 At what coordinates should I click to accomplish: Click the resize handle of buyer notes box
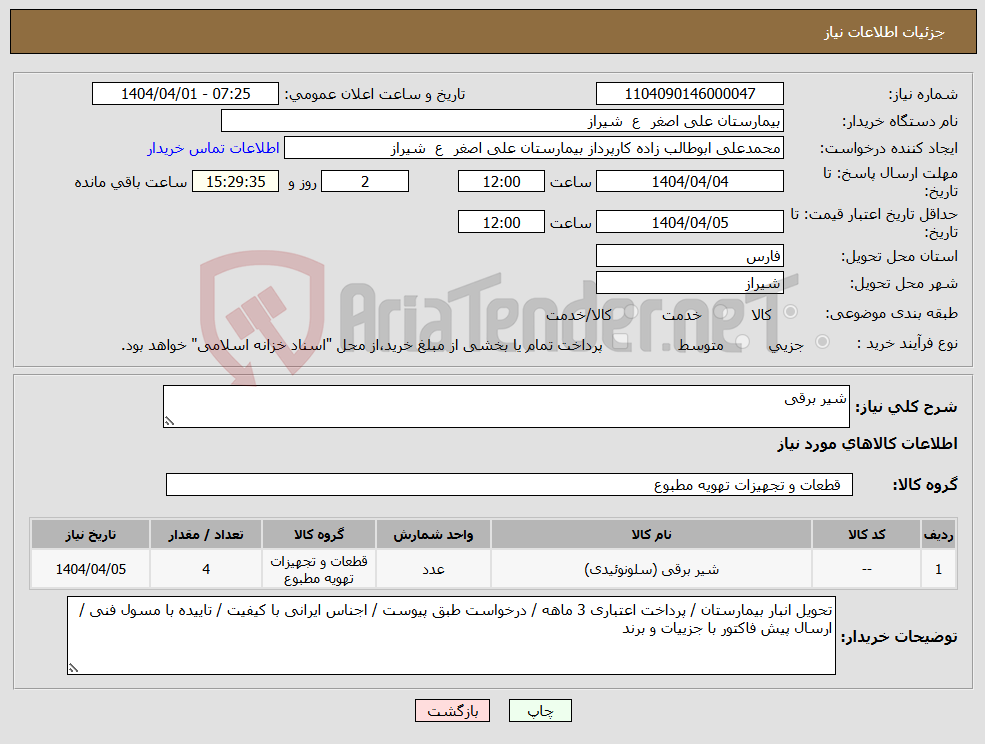pos(73,669)
